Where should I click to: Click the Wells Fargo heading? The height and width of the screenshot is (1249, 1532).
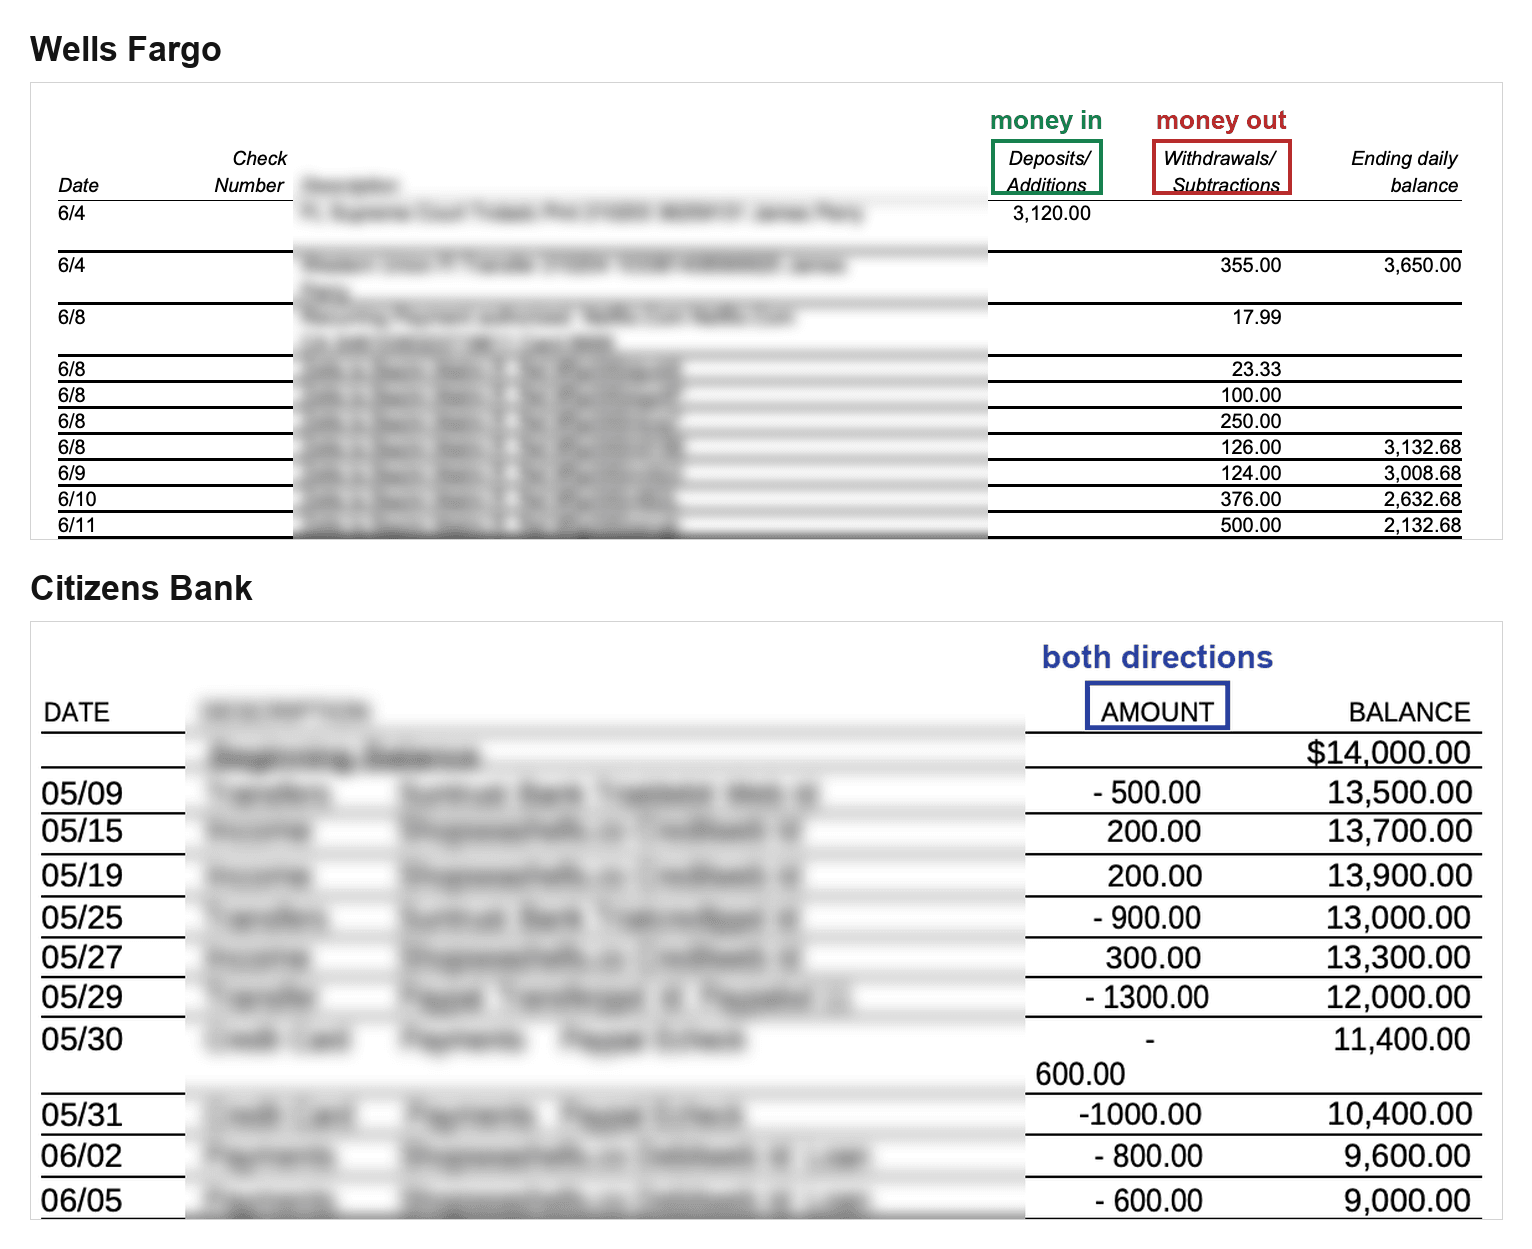pyautogui.click(x=126, y=49)
